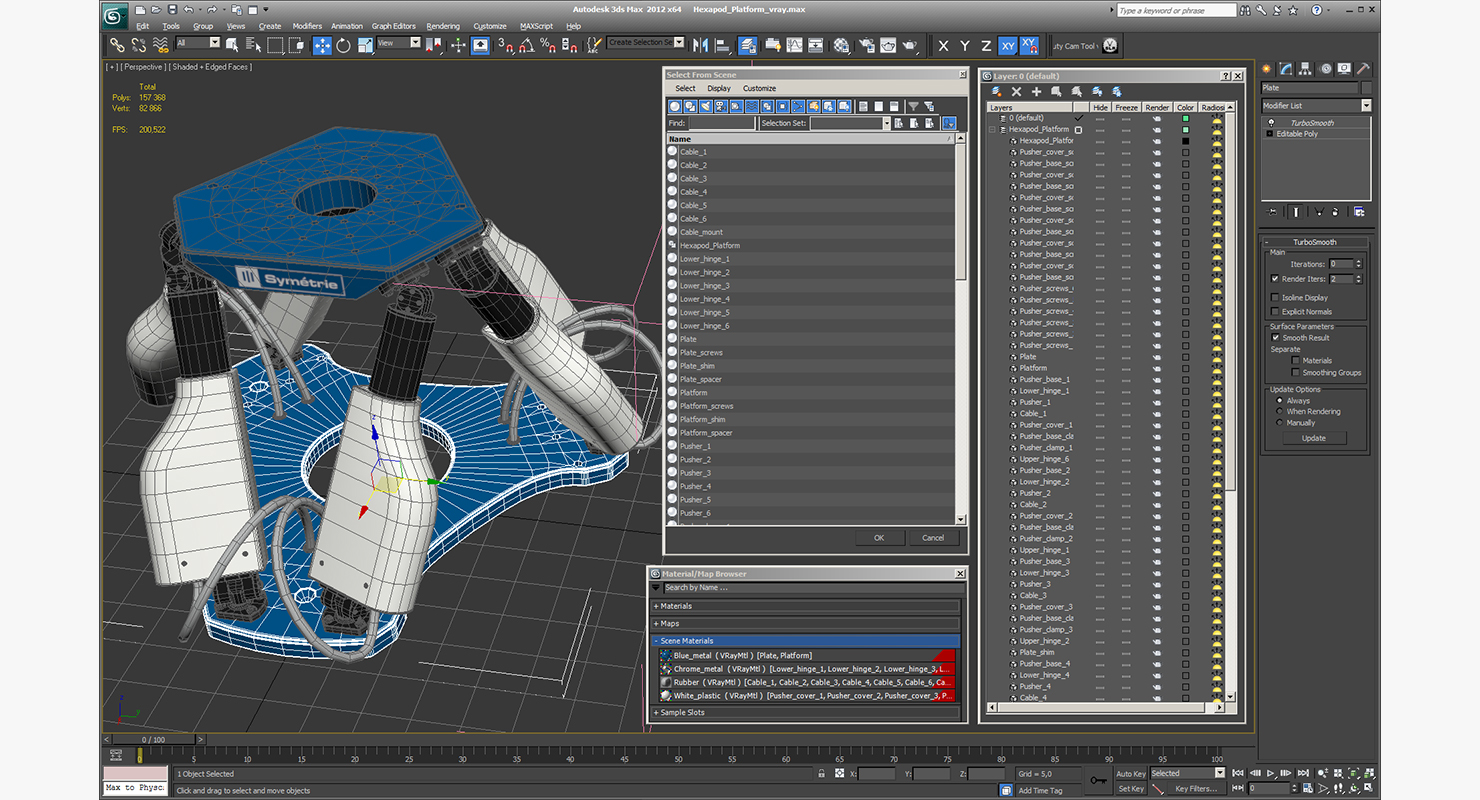This screenshot has height=800, width=1480.
Task: Open the Customize menu in Select From Scene
Action: click(759, 88)
